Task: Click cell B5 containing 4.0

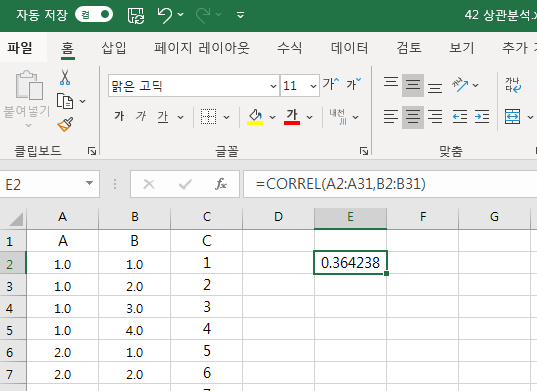Action: 135,330
